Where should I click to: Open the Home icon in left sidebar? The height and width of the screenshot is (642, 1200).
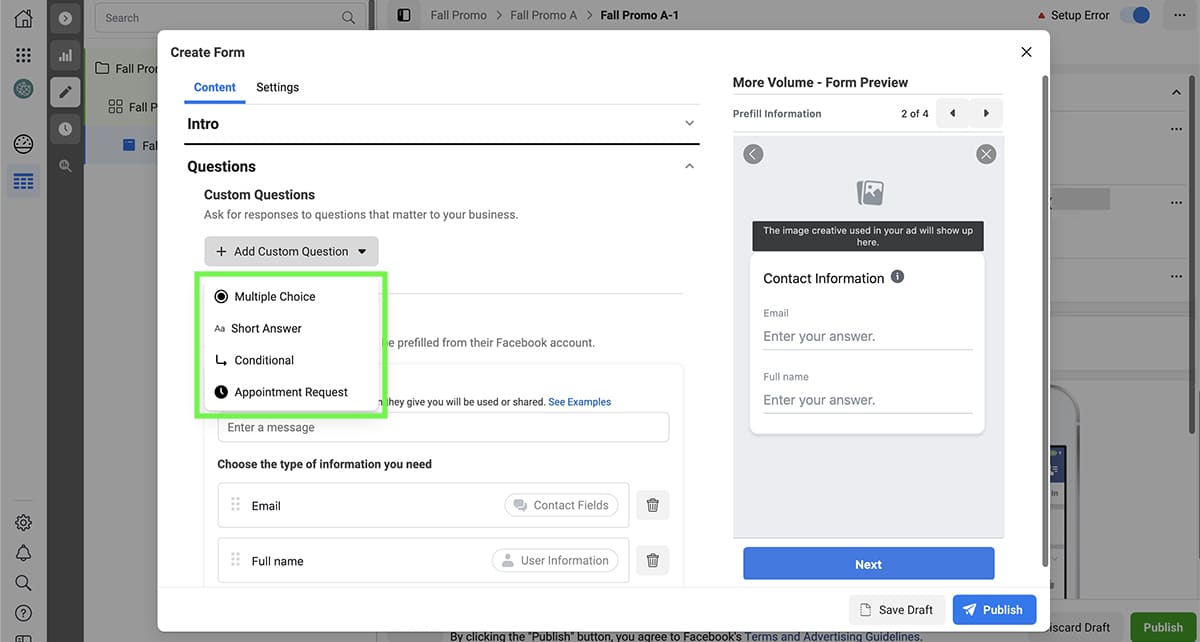(x=23, y=18)
